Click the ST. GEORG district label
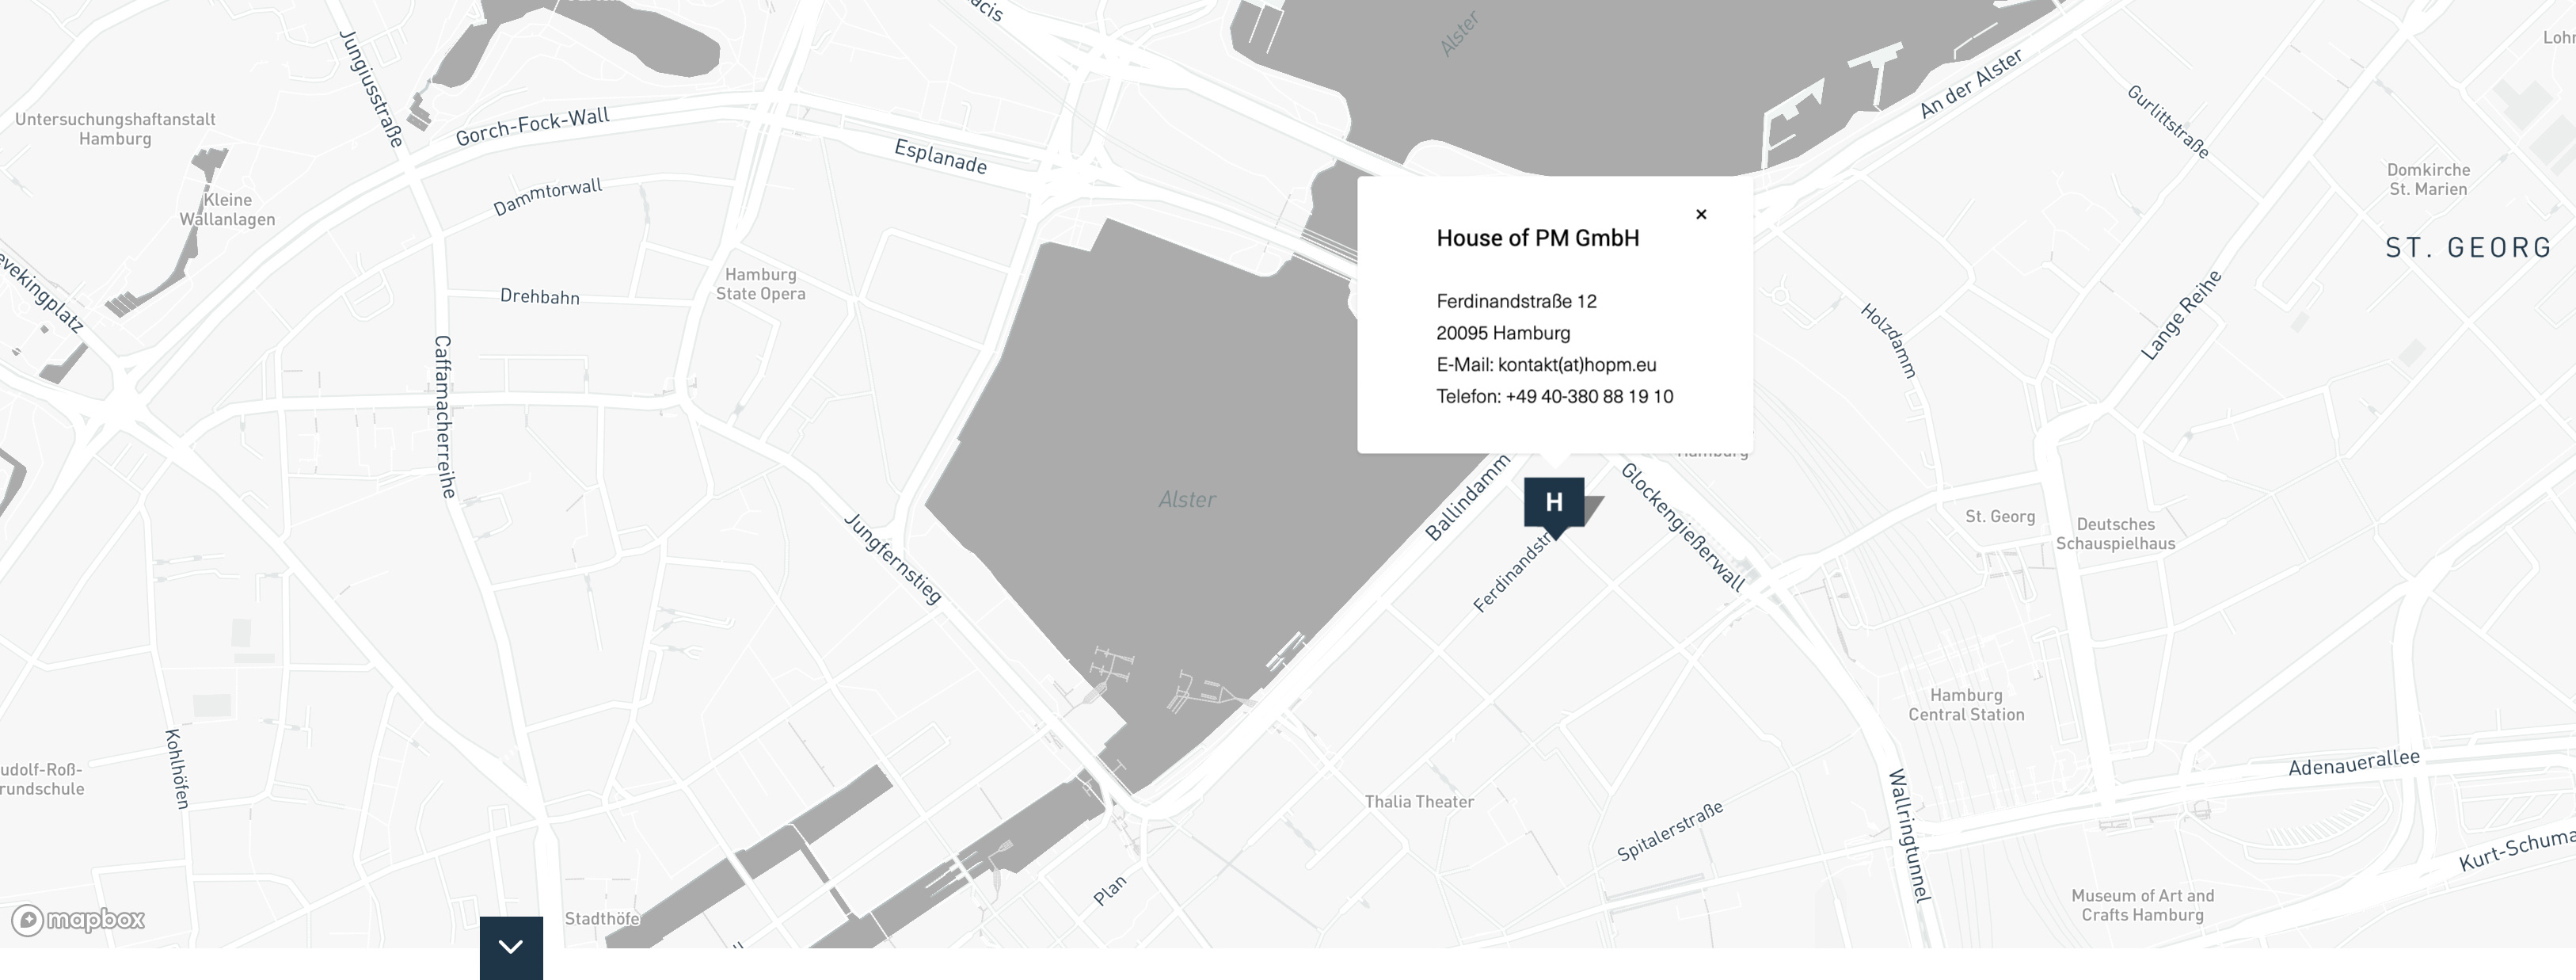 [2467, 248]
